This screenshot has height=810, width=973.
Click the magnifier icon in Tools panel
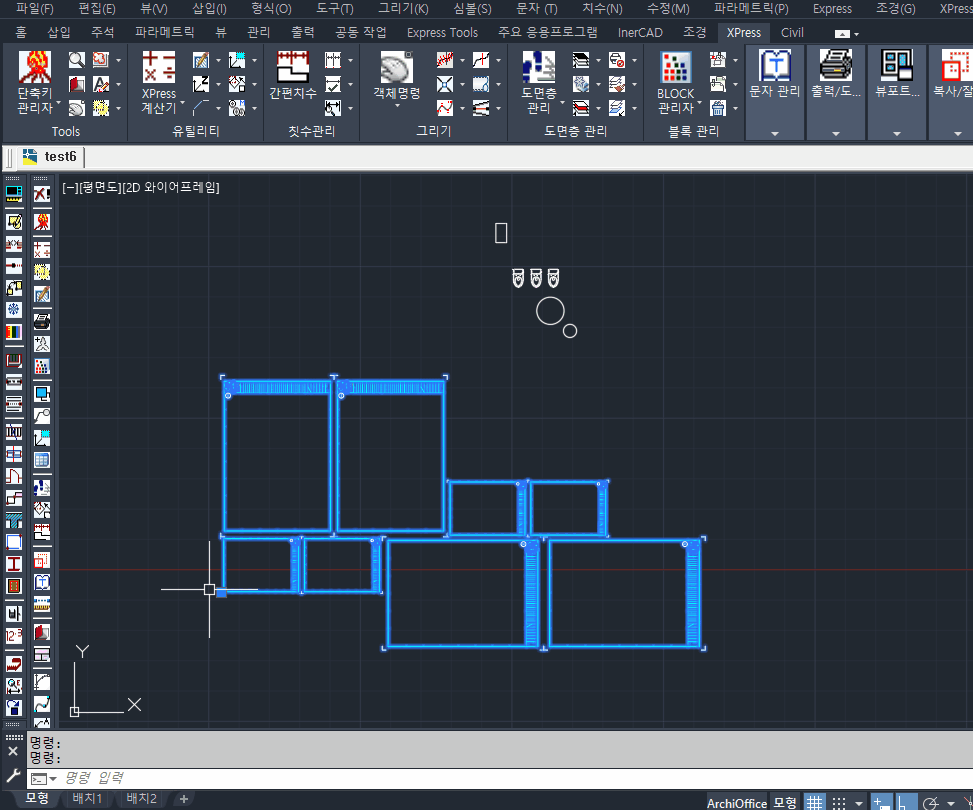click(76, 60)
